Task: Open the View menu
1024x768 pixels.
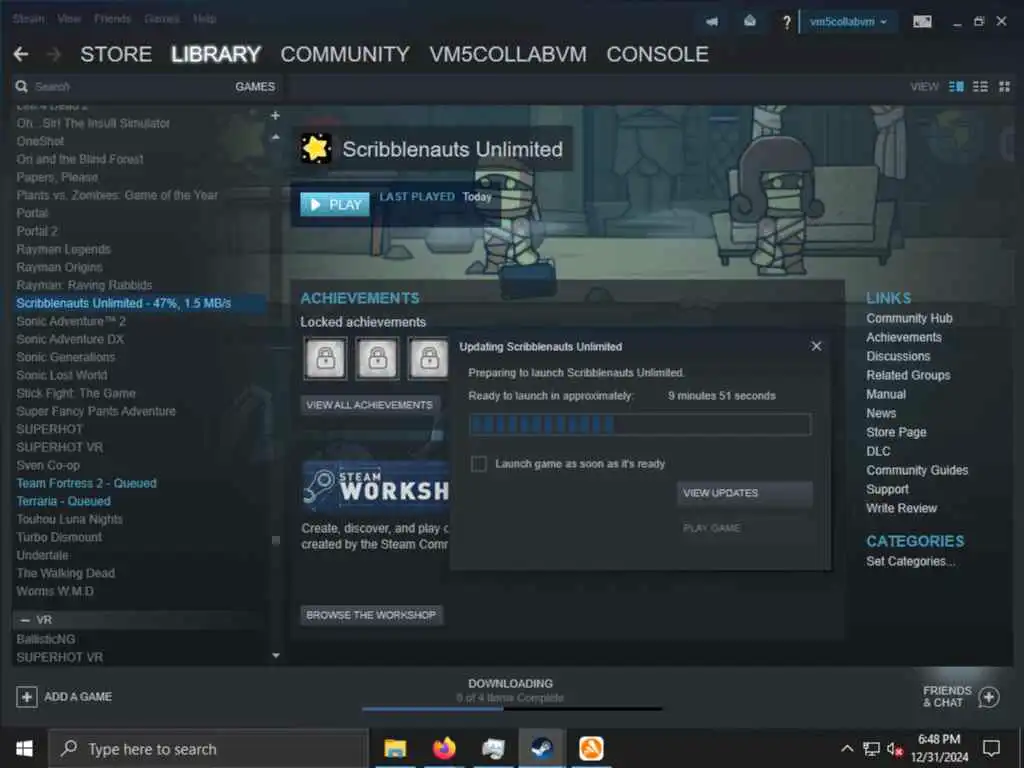Action: (69, 19)
